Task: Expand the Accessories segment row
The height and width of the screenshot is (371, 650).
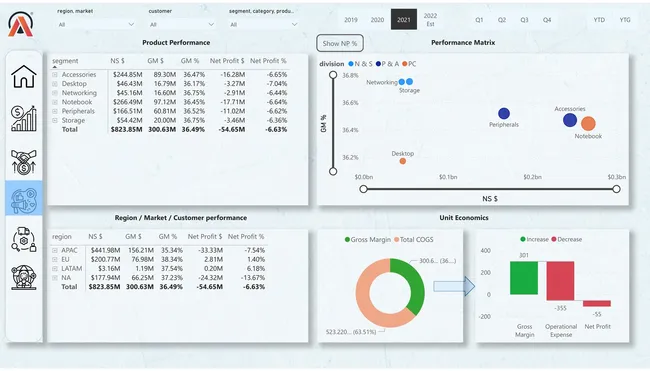Action: [55, 75]
